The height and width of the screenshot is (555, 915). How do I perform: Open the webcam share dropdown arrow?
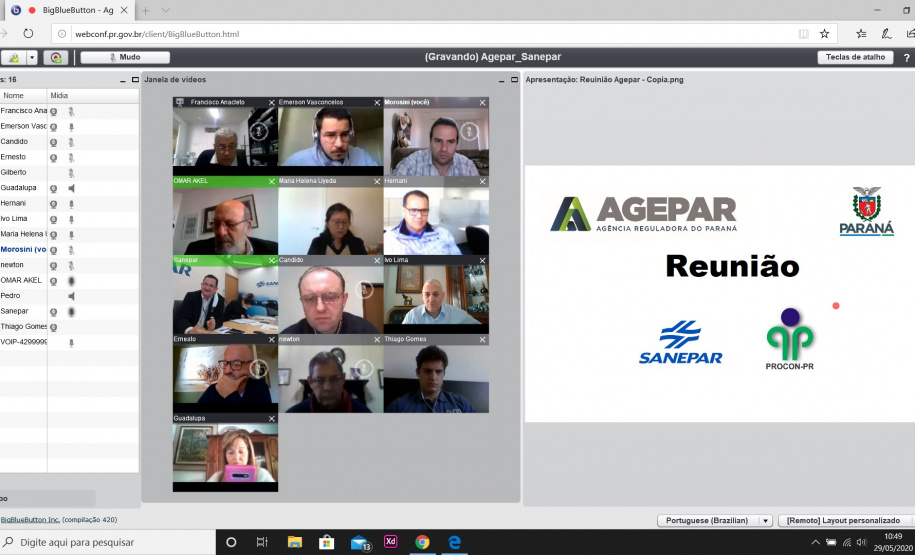(x=32, y=57)
